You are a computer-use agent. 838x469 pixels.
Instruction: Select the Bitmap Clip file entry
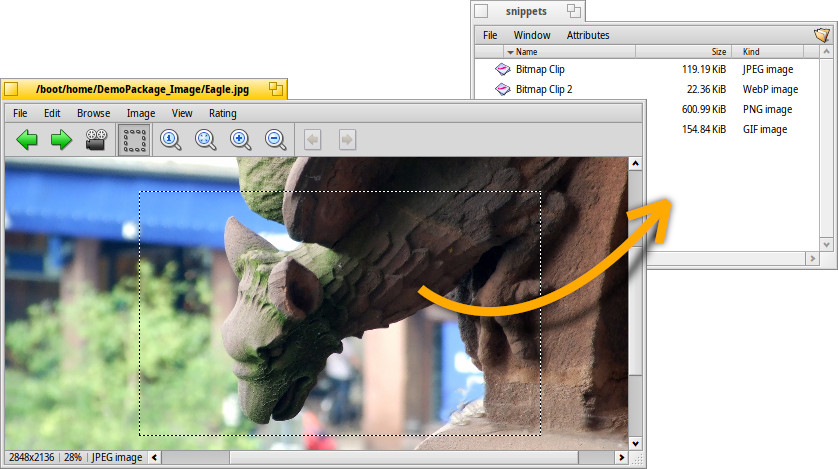click(x=539, y=70)
